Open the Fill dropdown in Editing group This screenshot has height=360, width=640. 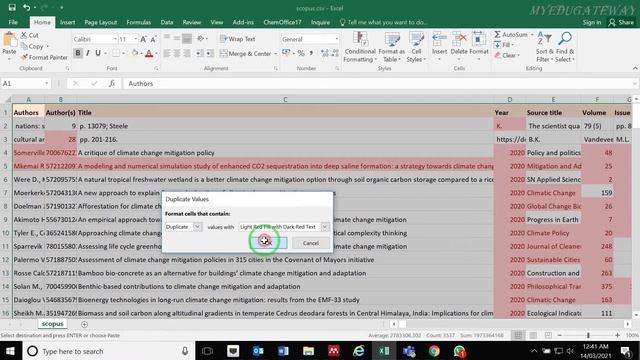(504, 45)
